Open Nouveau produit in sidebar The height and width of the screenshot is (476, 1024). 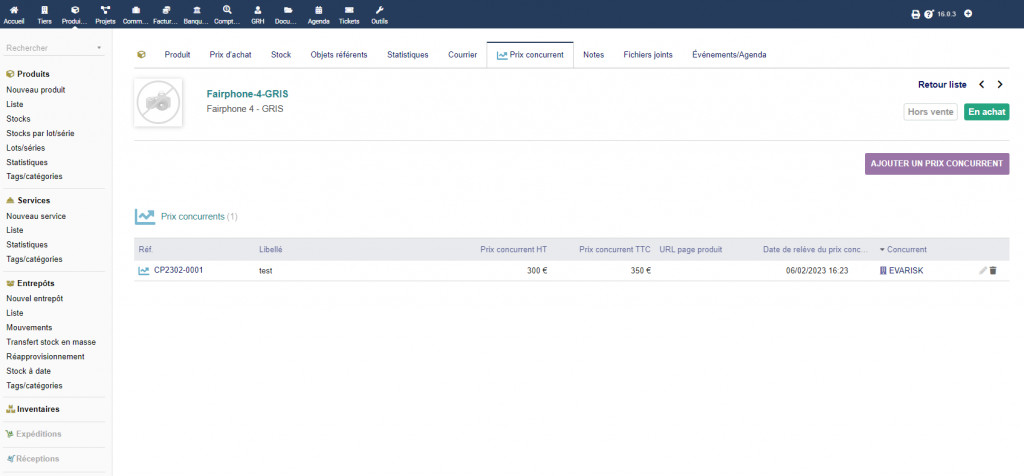click(x=36, y=90)
